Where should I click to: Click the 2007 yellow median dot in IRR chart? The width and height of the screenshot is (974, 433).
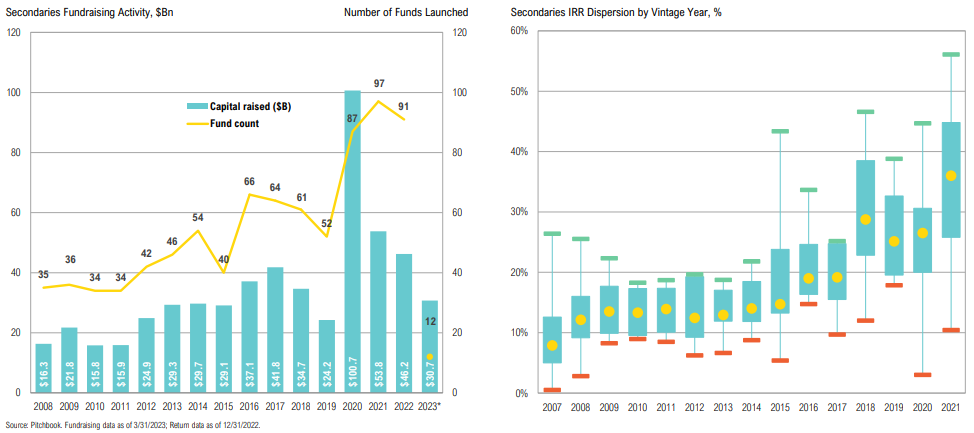tap(552, 345)
